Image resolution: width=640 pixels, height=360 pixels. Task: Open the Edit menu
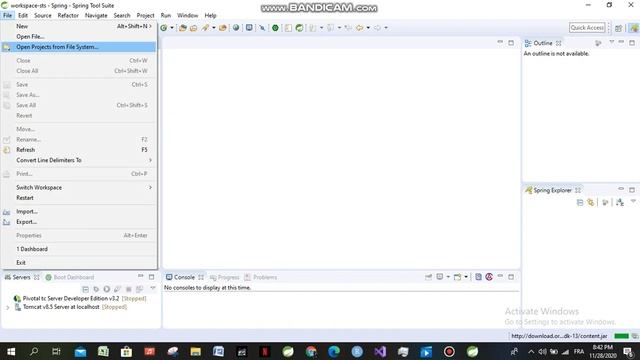pyautogui.click(x=23, y=16)
